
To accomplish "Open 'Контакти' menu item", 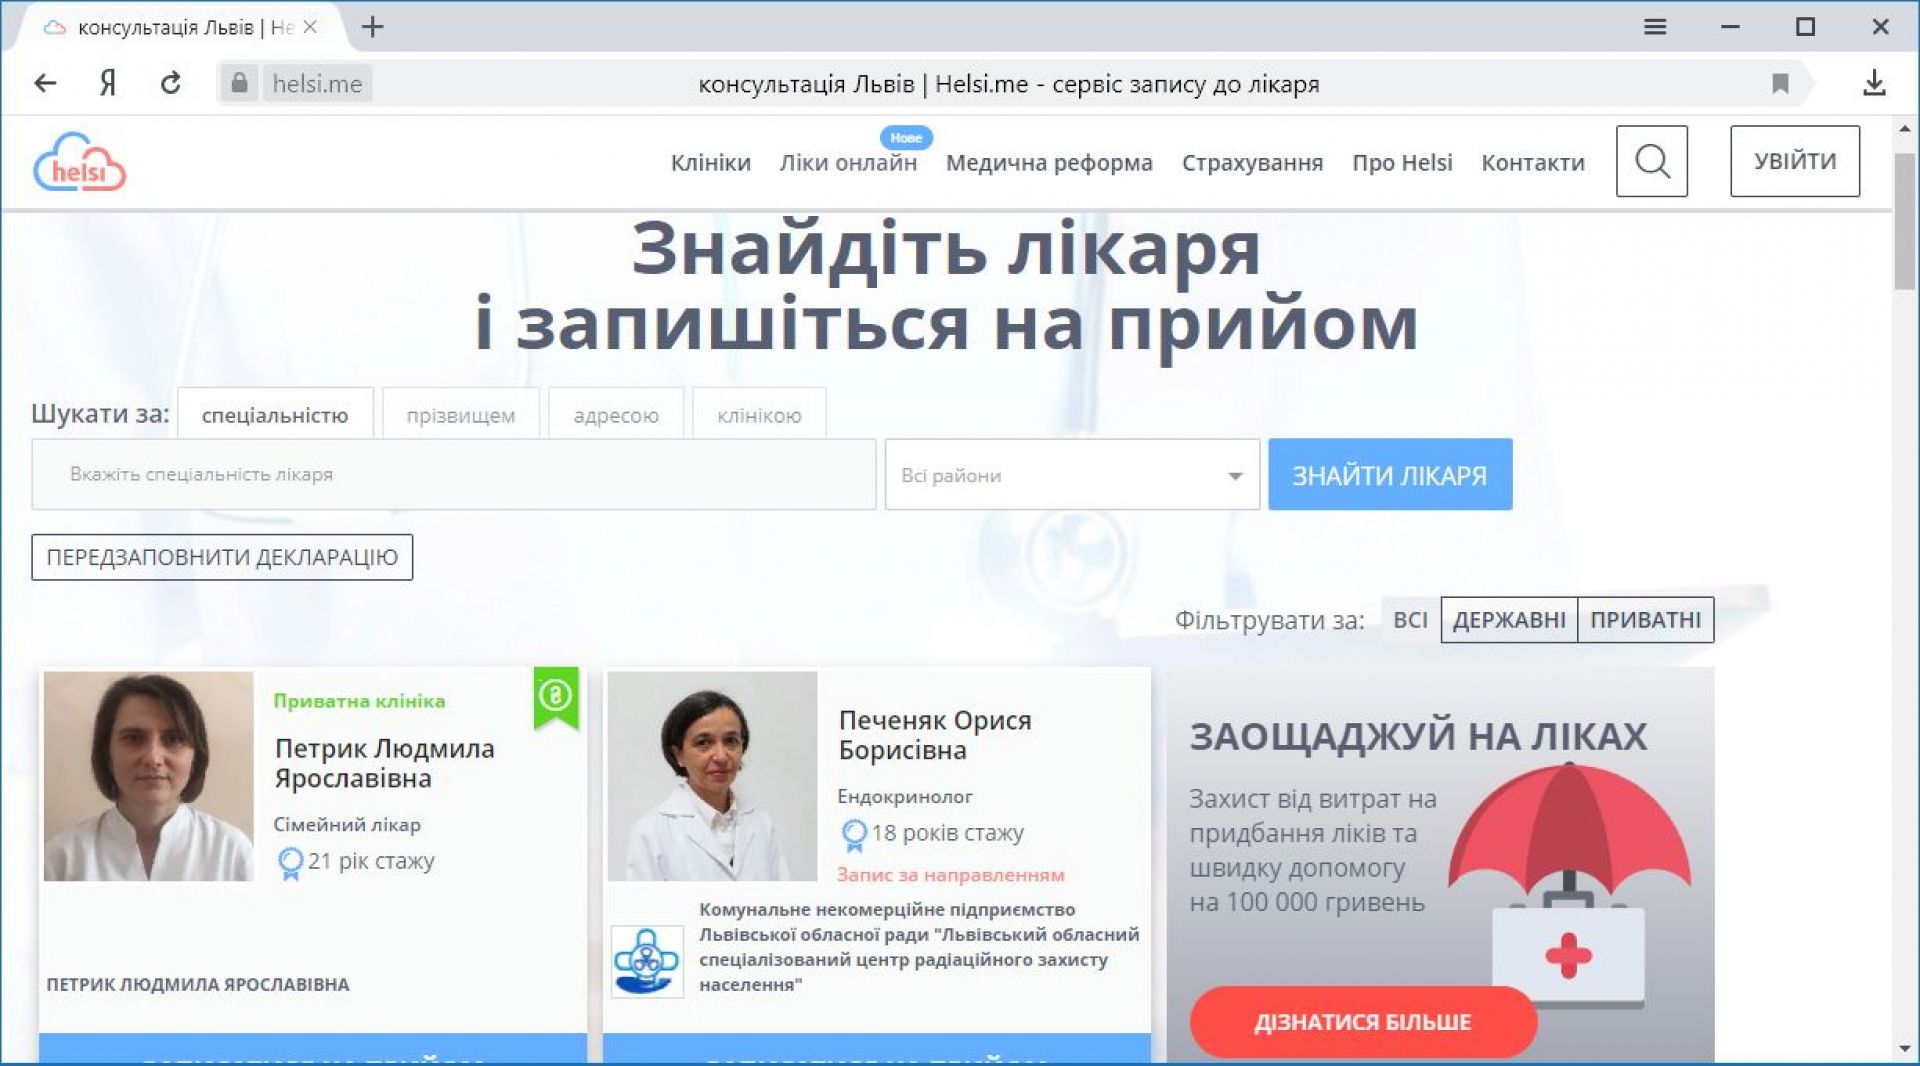I will tap(1533, 162).
